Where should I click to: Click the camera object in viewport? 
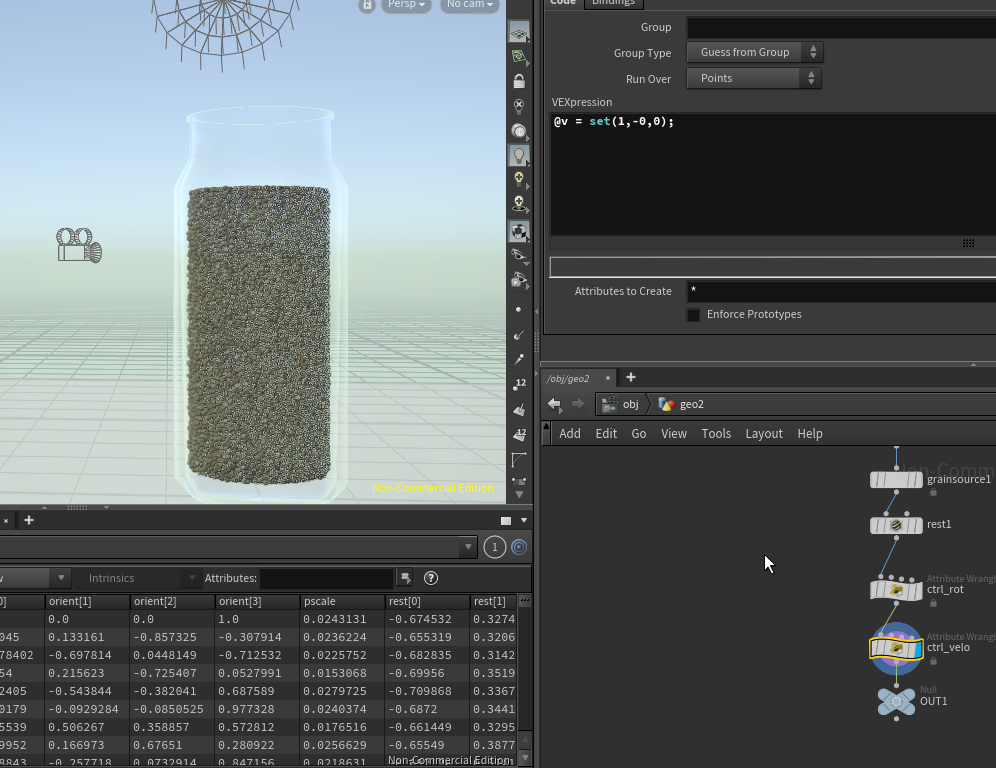(79, 245)
